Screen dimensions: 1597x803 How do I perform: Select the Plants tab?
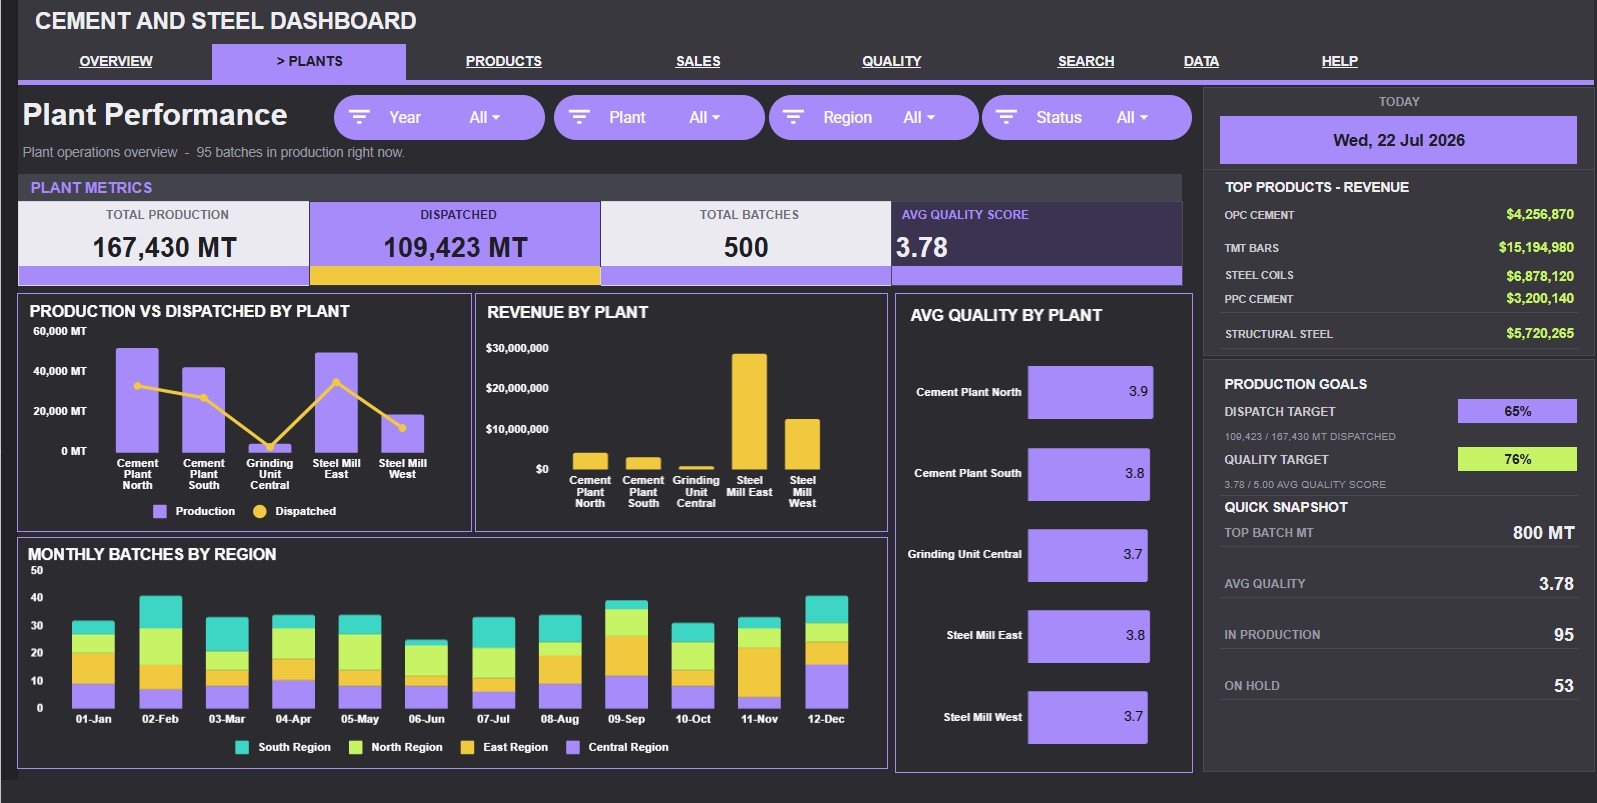(x=309, y=61)
